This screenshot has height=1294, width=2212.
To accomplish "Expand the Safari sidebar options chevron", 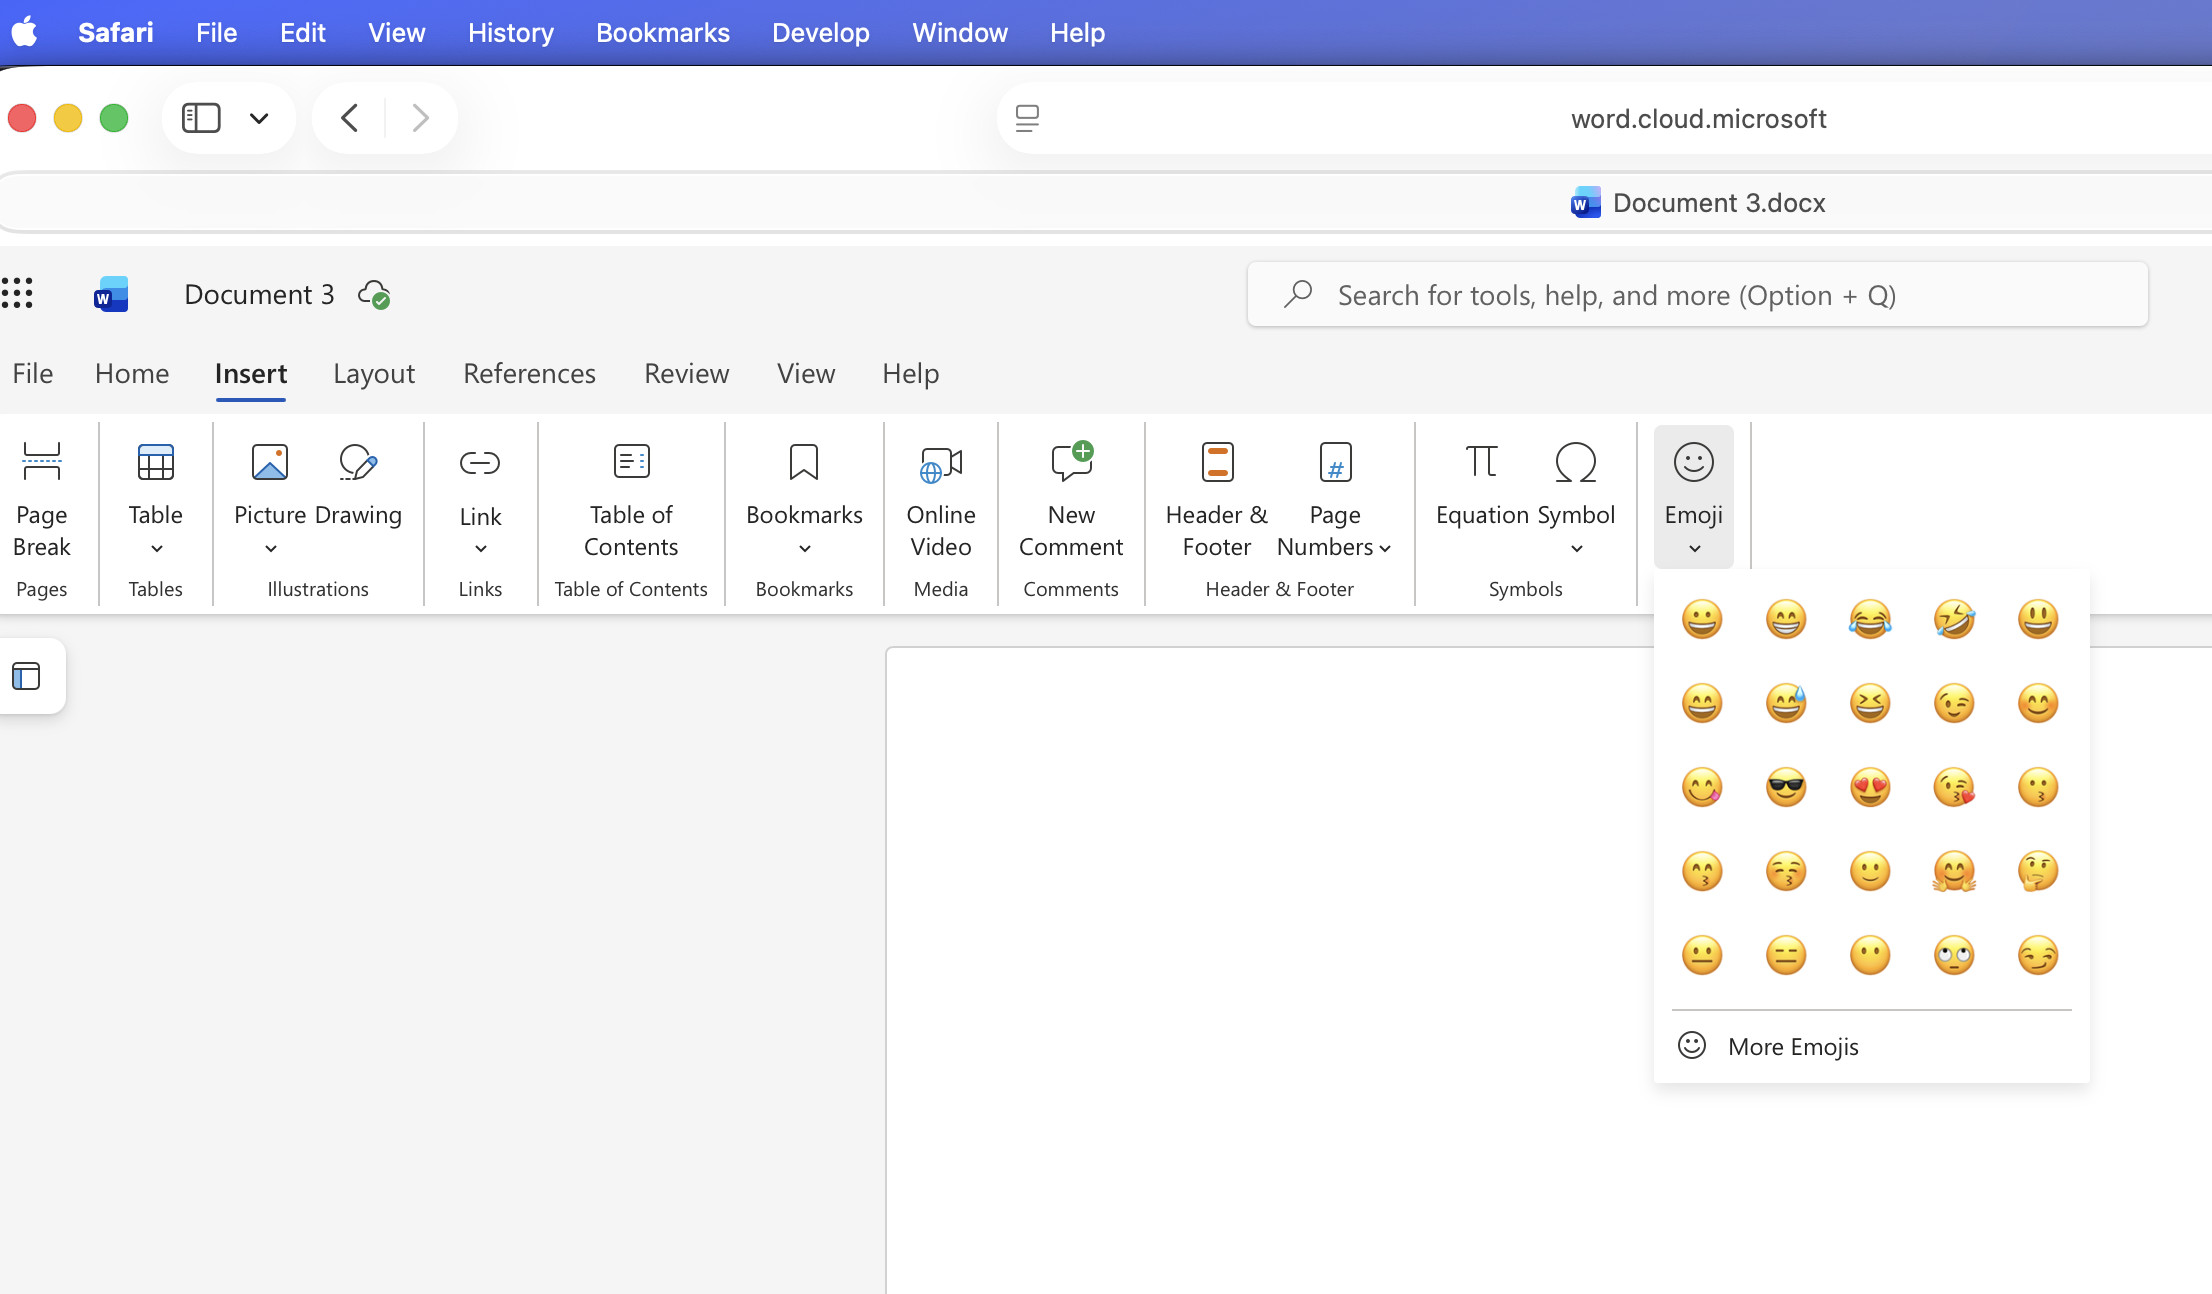I will coord(259,118).
